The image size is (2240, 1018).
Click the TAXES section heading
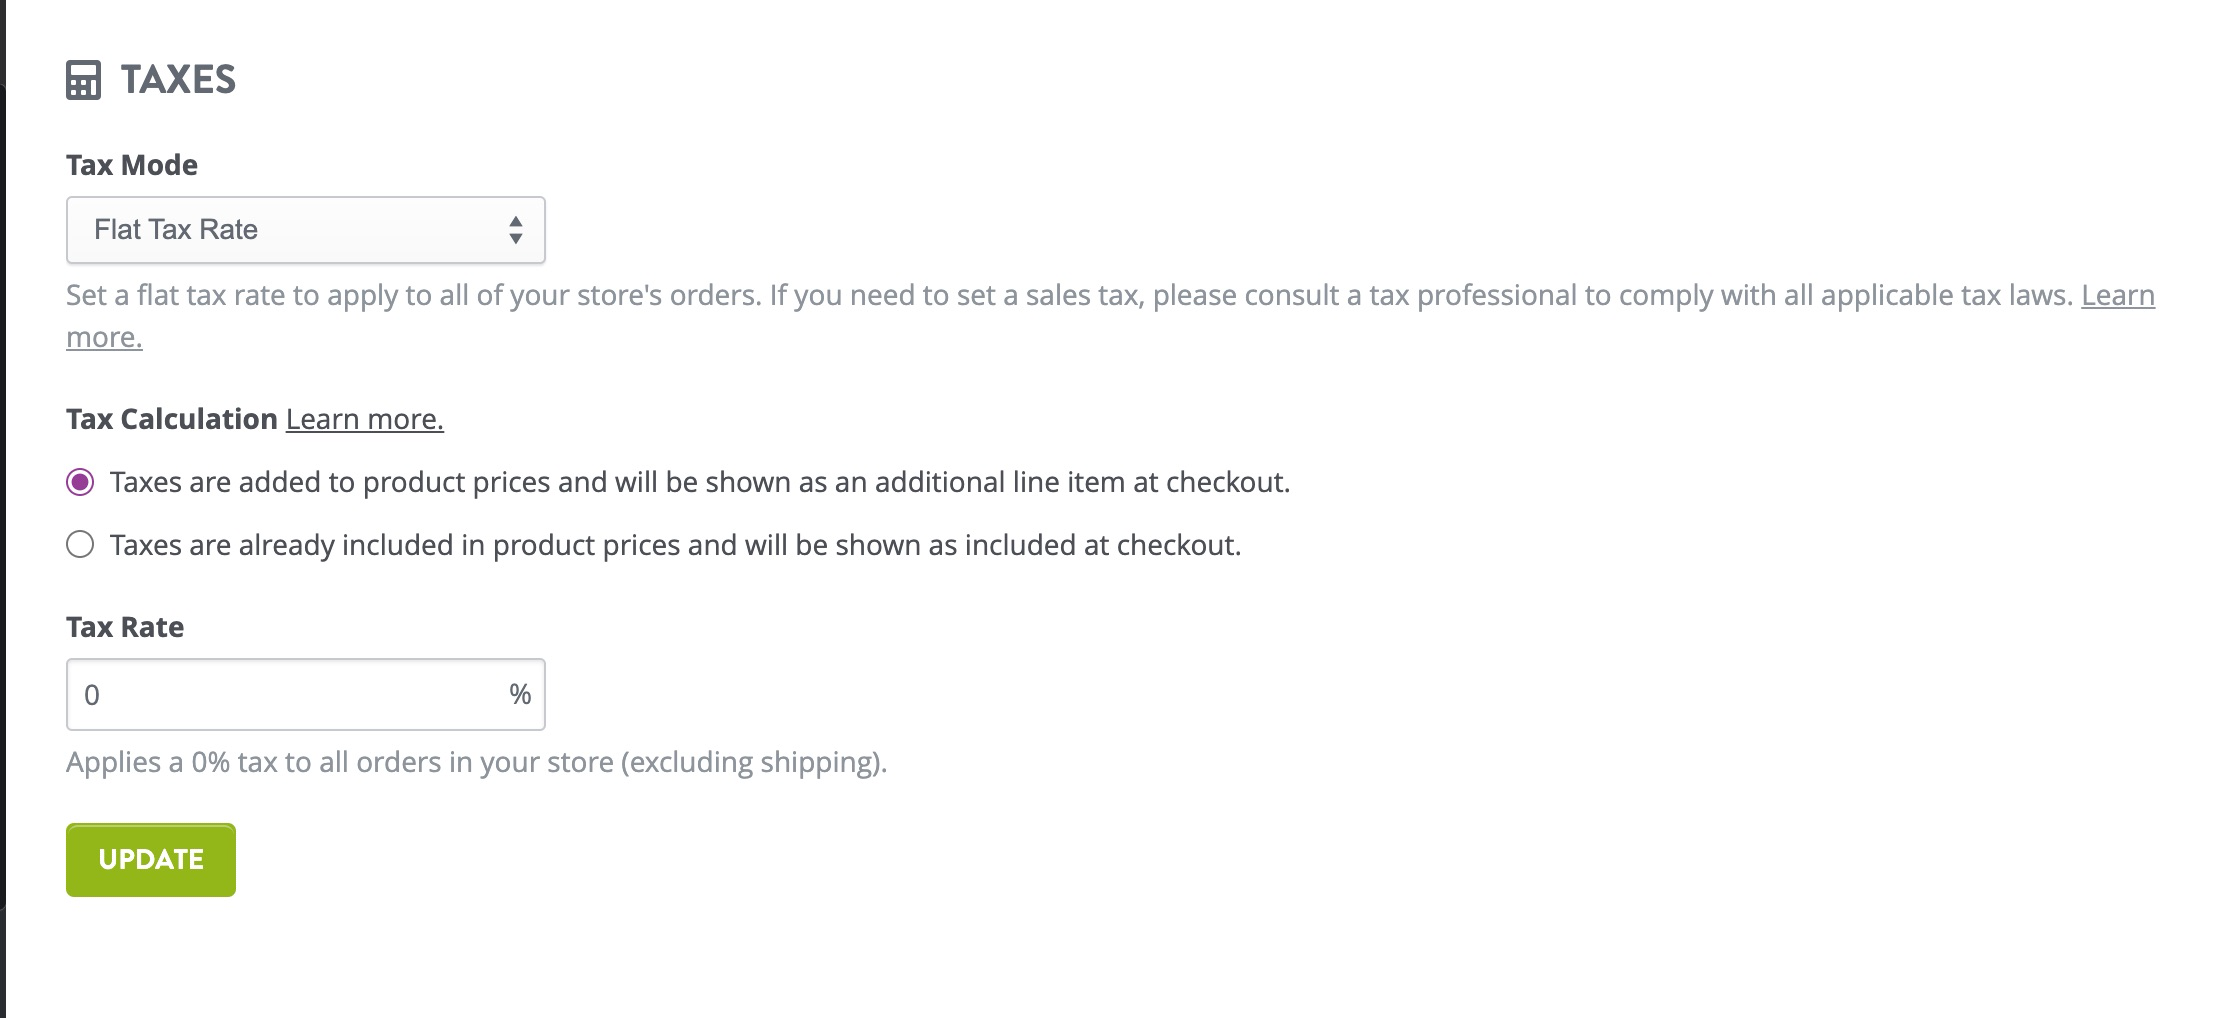178,79
